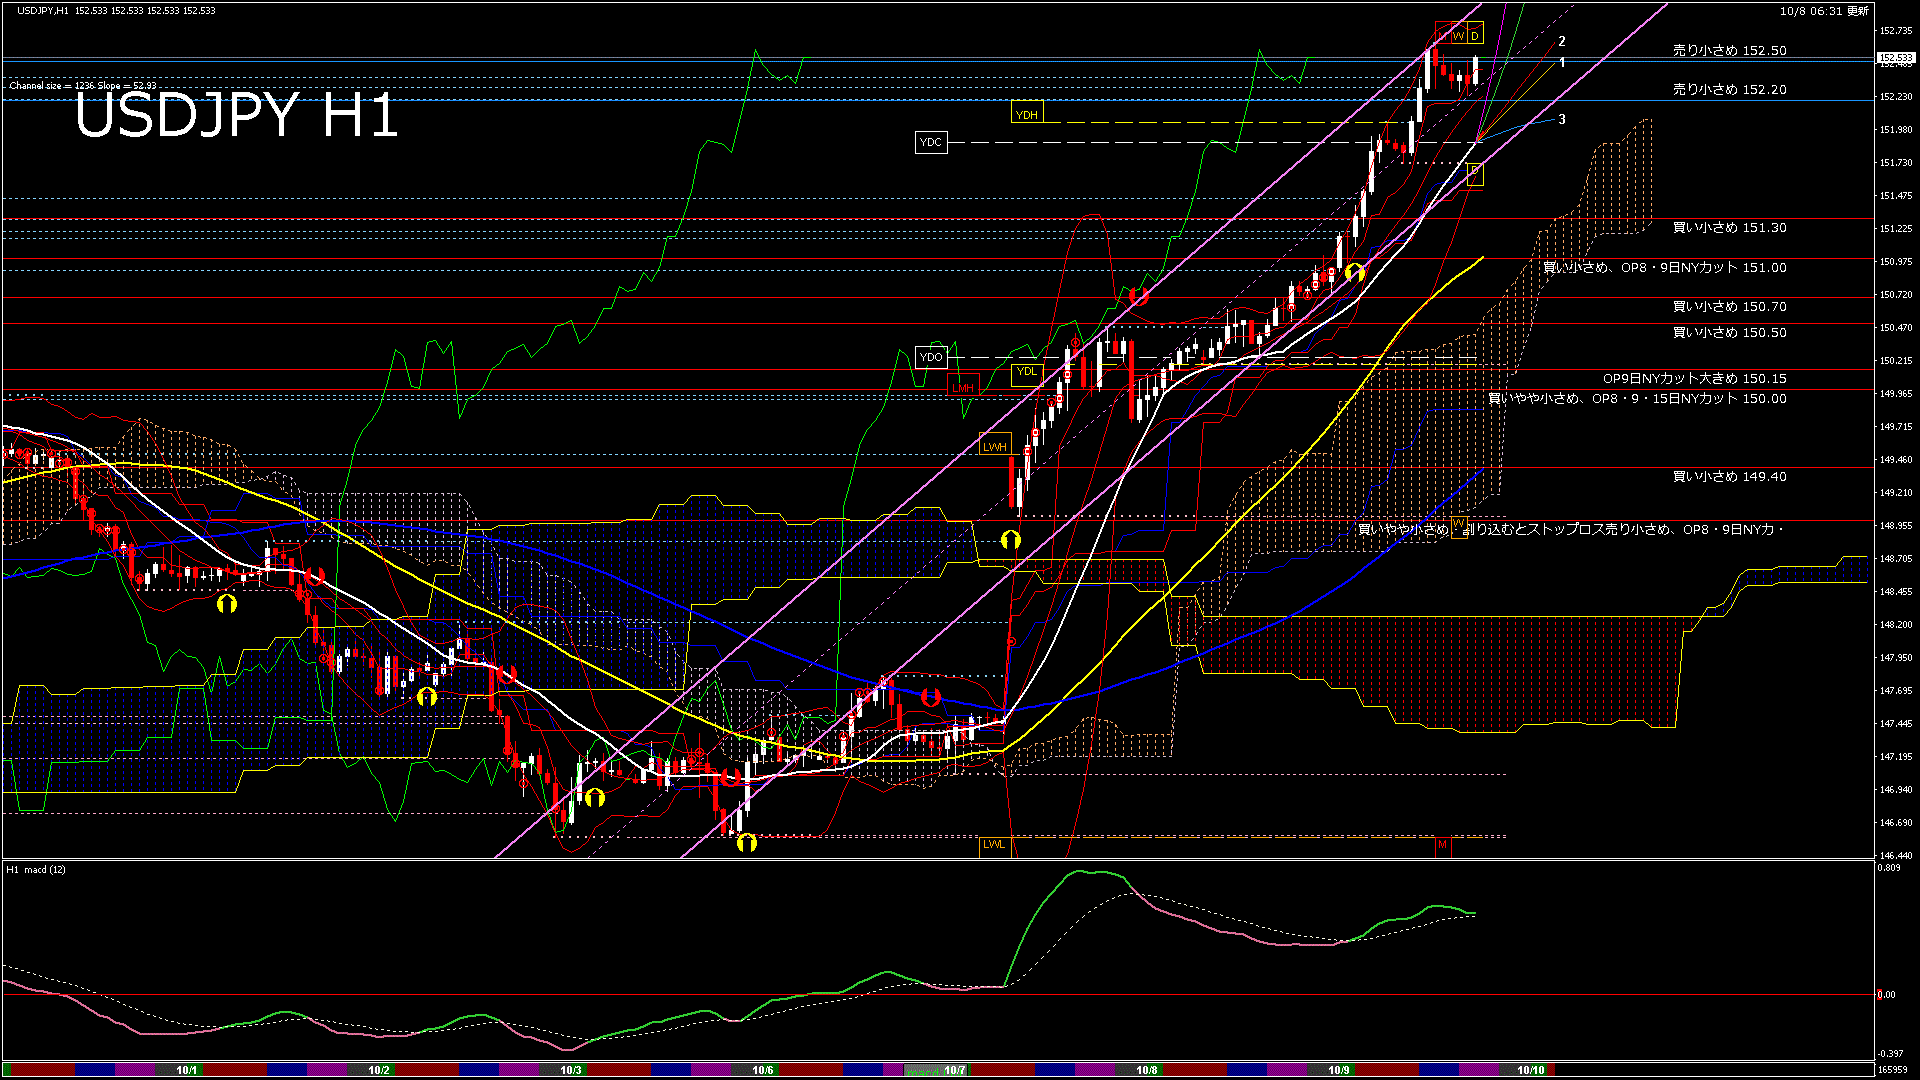Click the 10/8 06:31 更新 timestamp
Screen dimensions: 1920x1080
click(1824, 11)
